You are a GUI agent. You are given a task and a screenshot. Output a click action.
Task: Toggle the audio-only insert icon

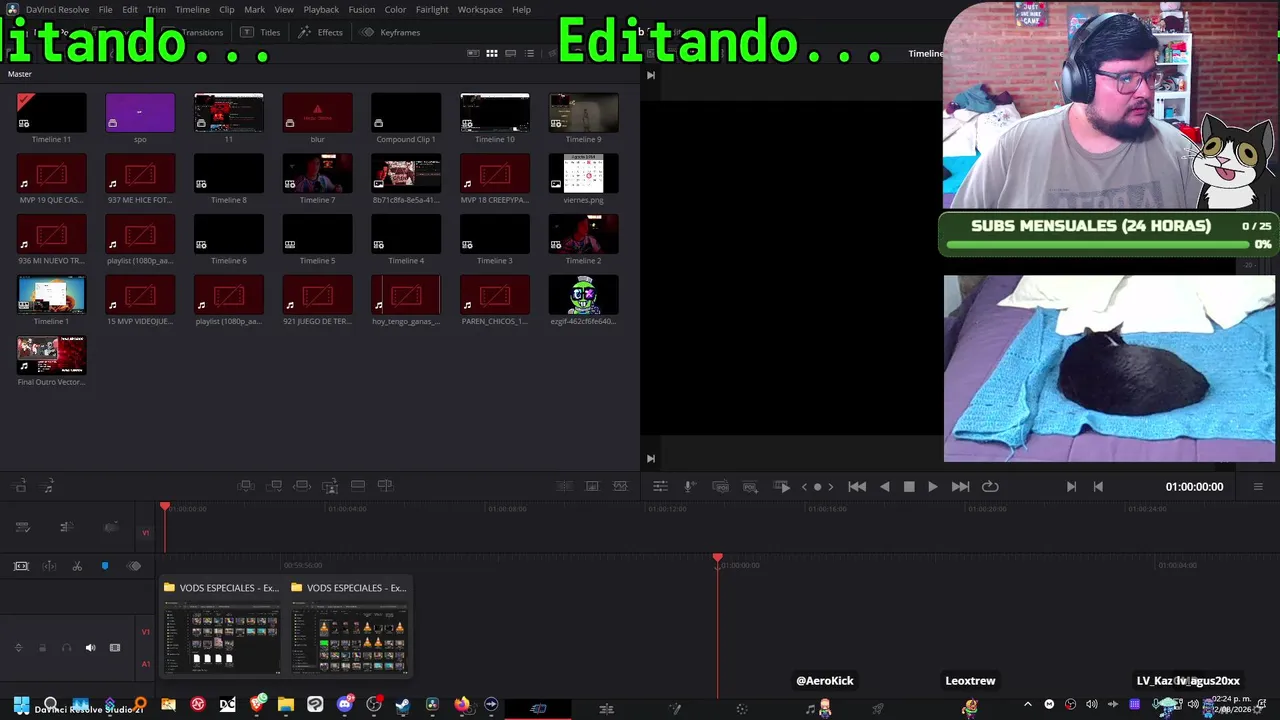pyautogui.click(x=48, y=486)
